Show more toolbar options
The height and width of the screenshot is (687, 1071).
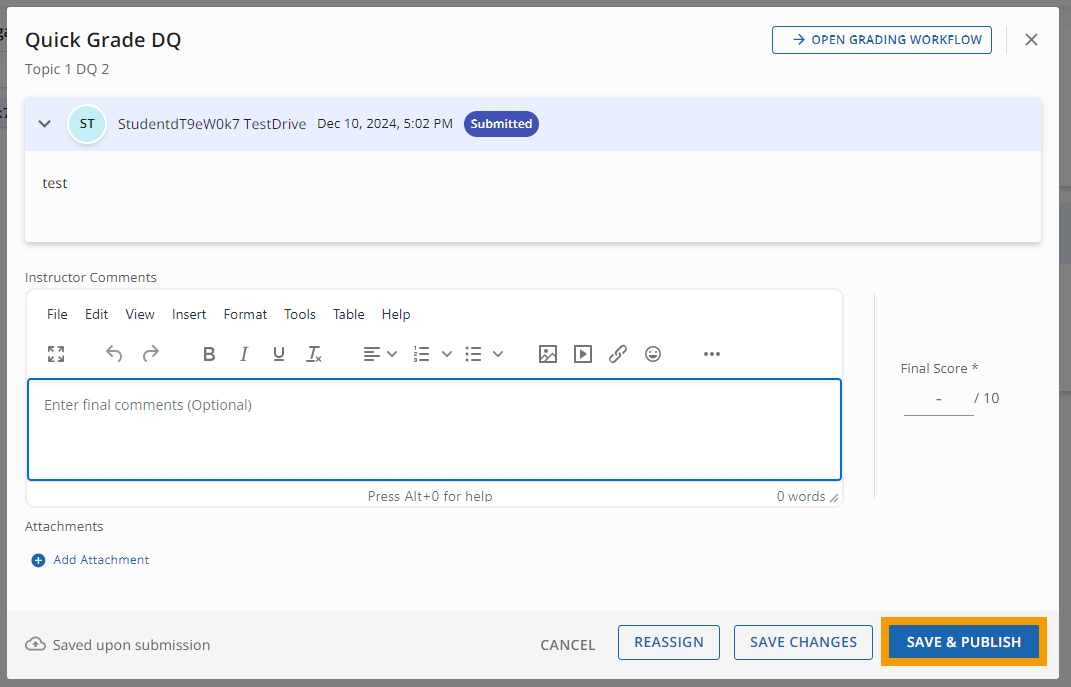(711, 354)
